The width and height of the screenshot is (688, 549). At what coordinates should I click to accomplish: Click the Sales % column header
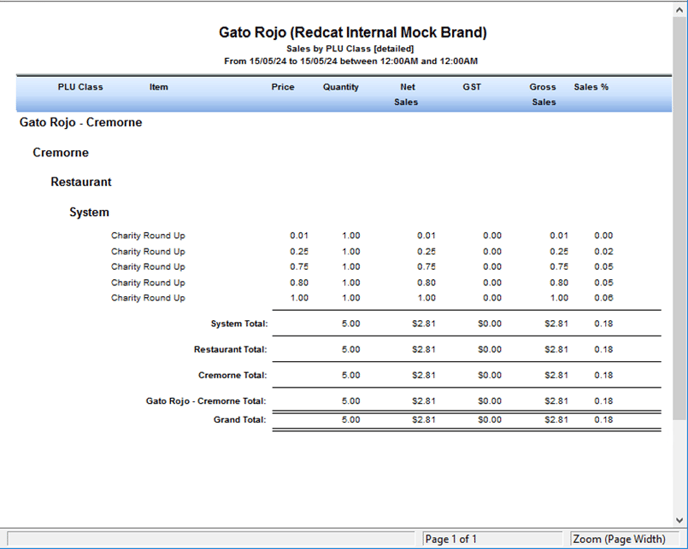point(591,87)
